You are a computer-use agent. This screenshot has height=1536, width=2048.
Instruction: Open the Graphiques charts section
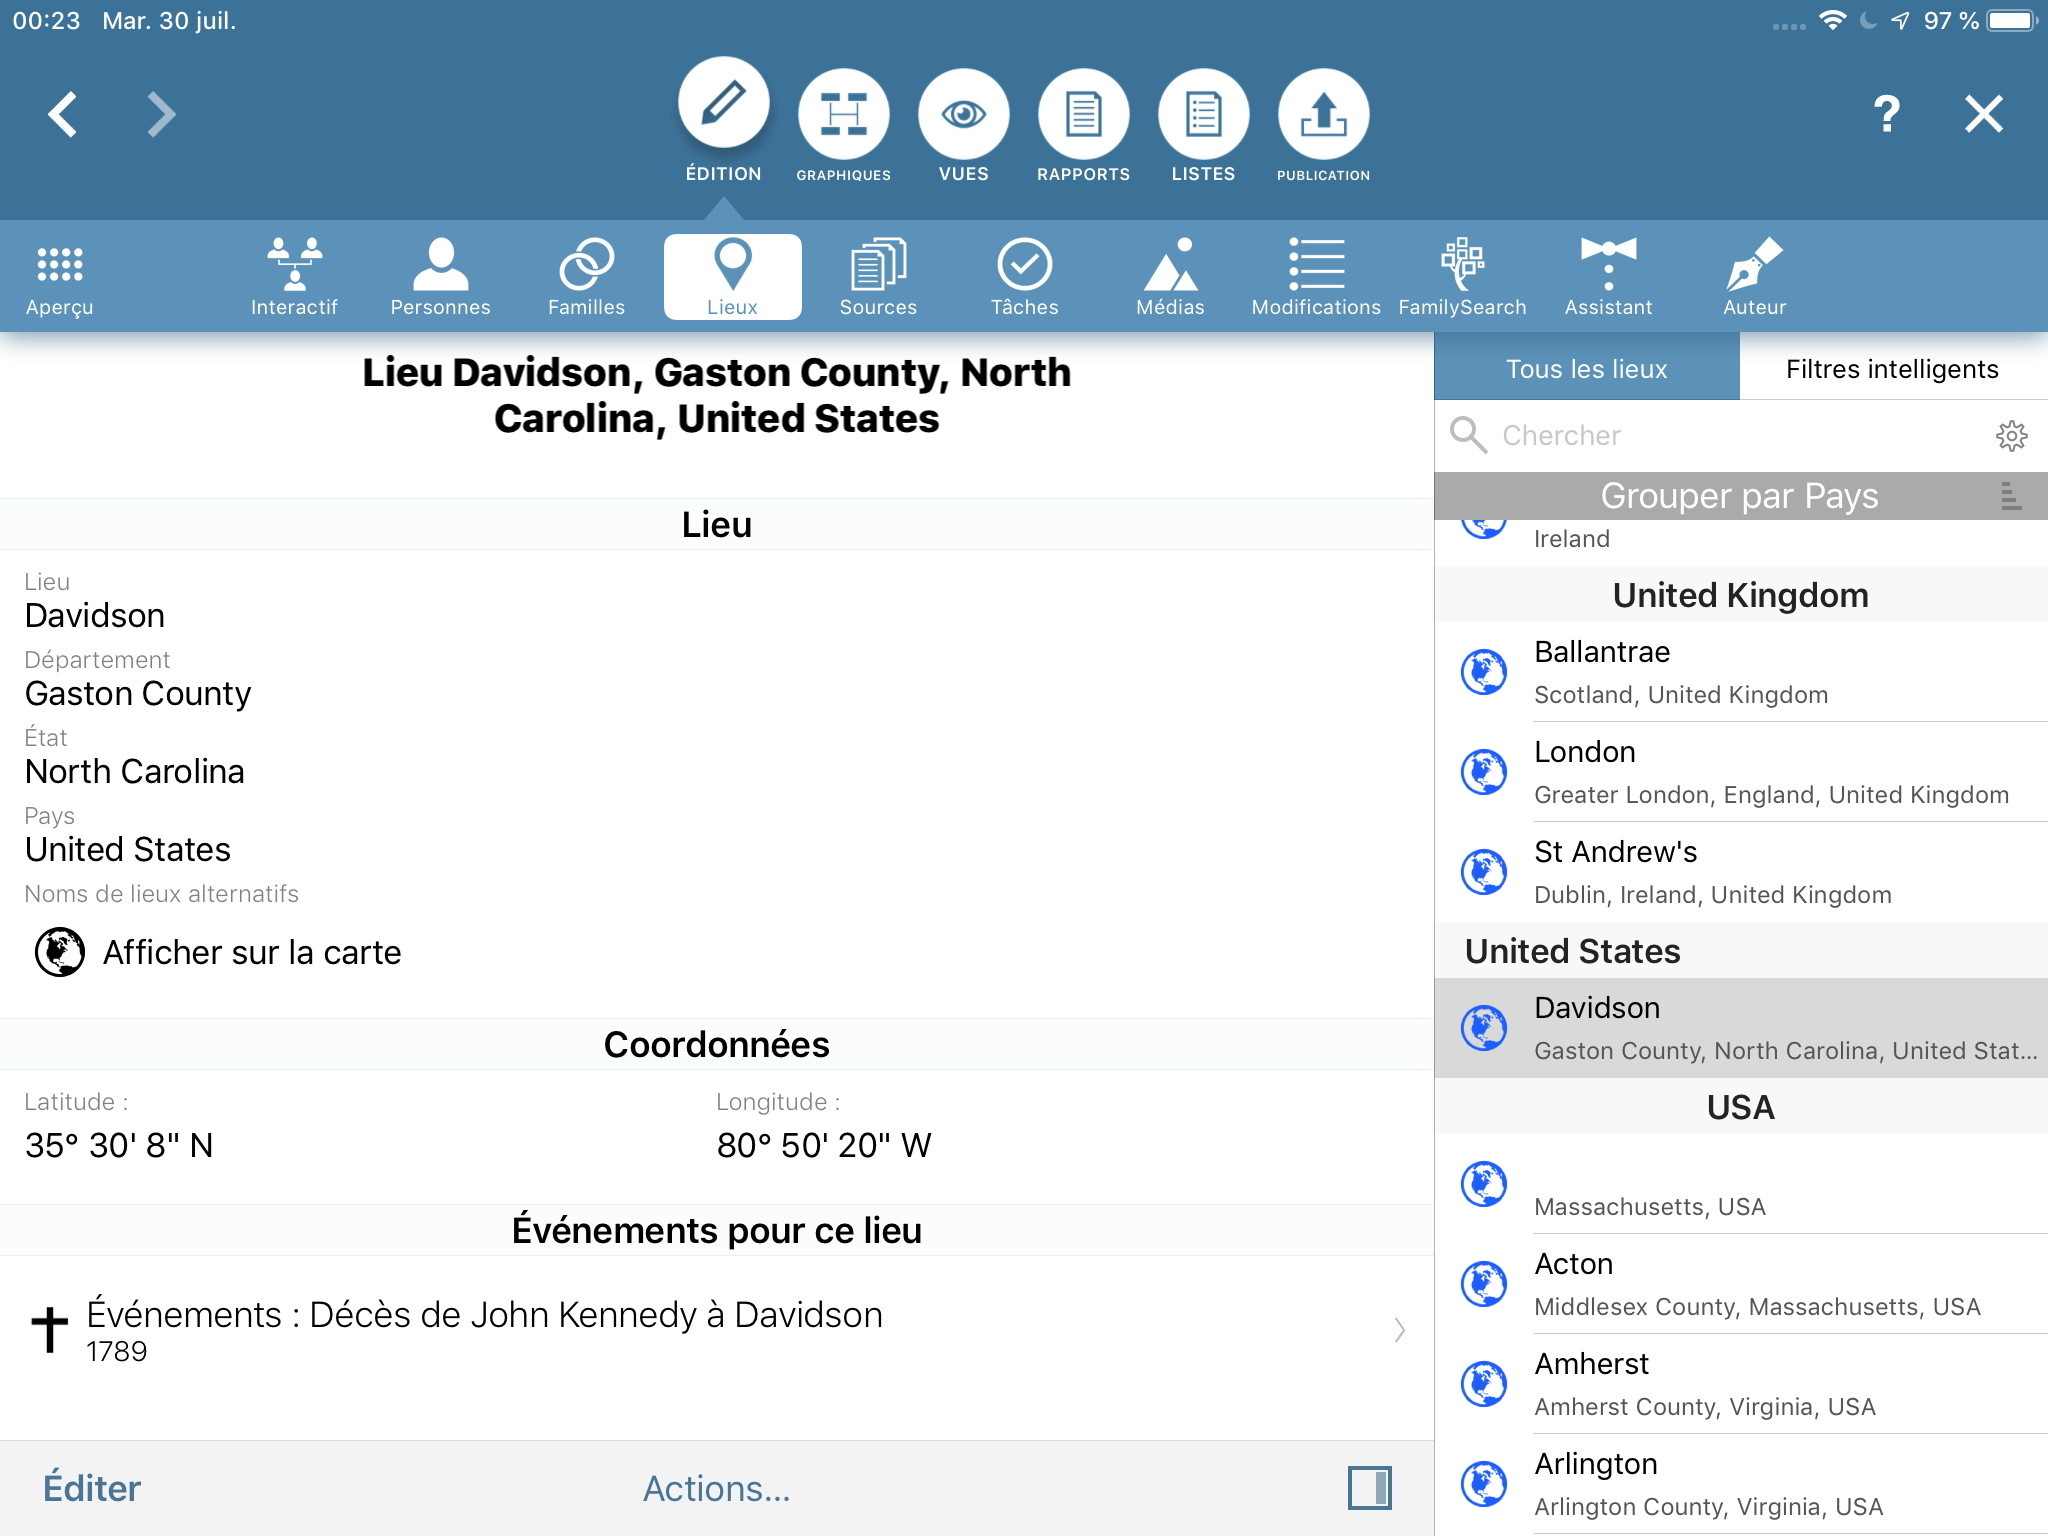843,115
